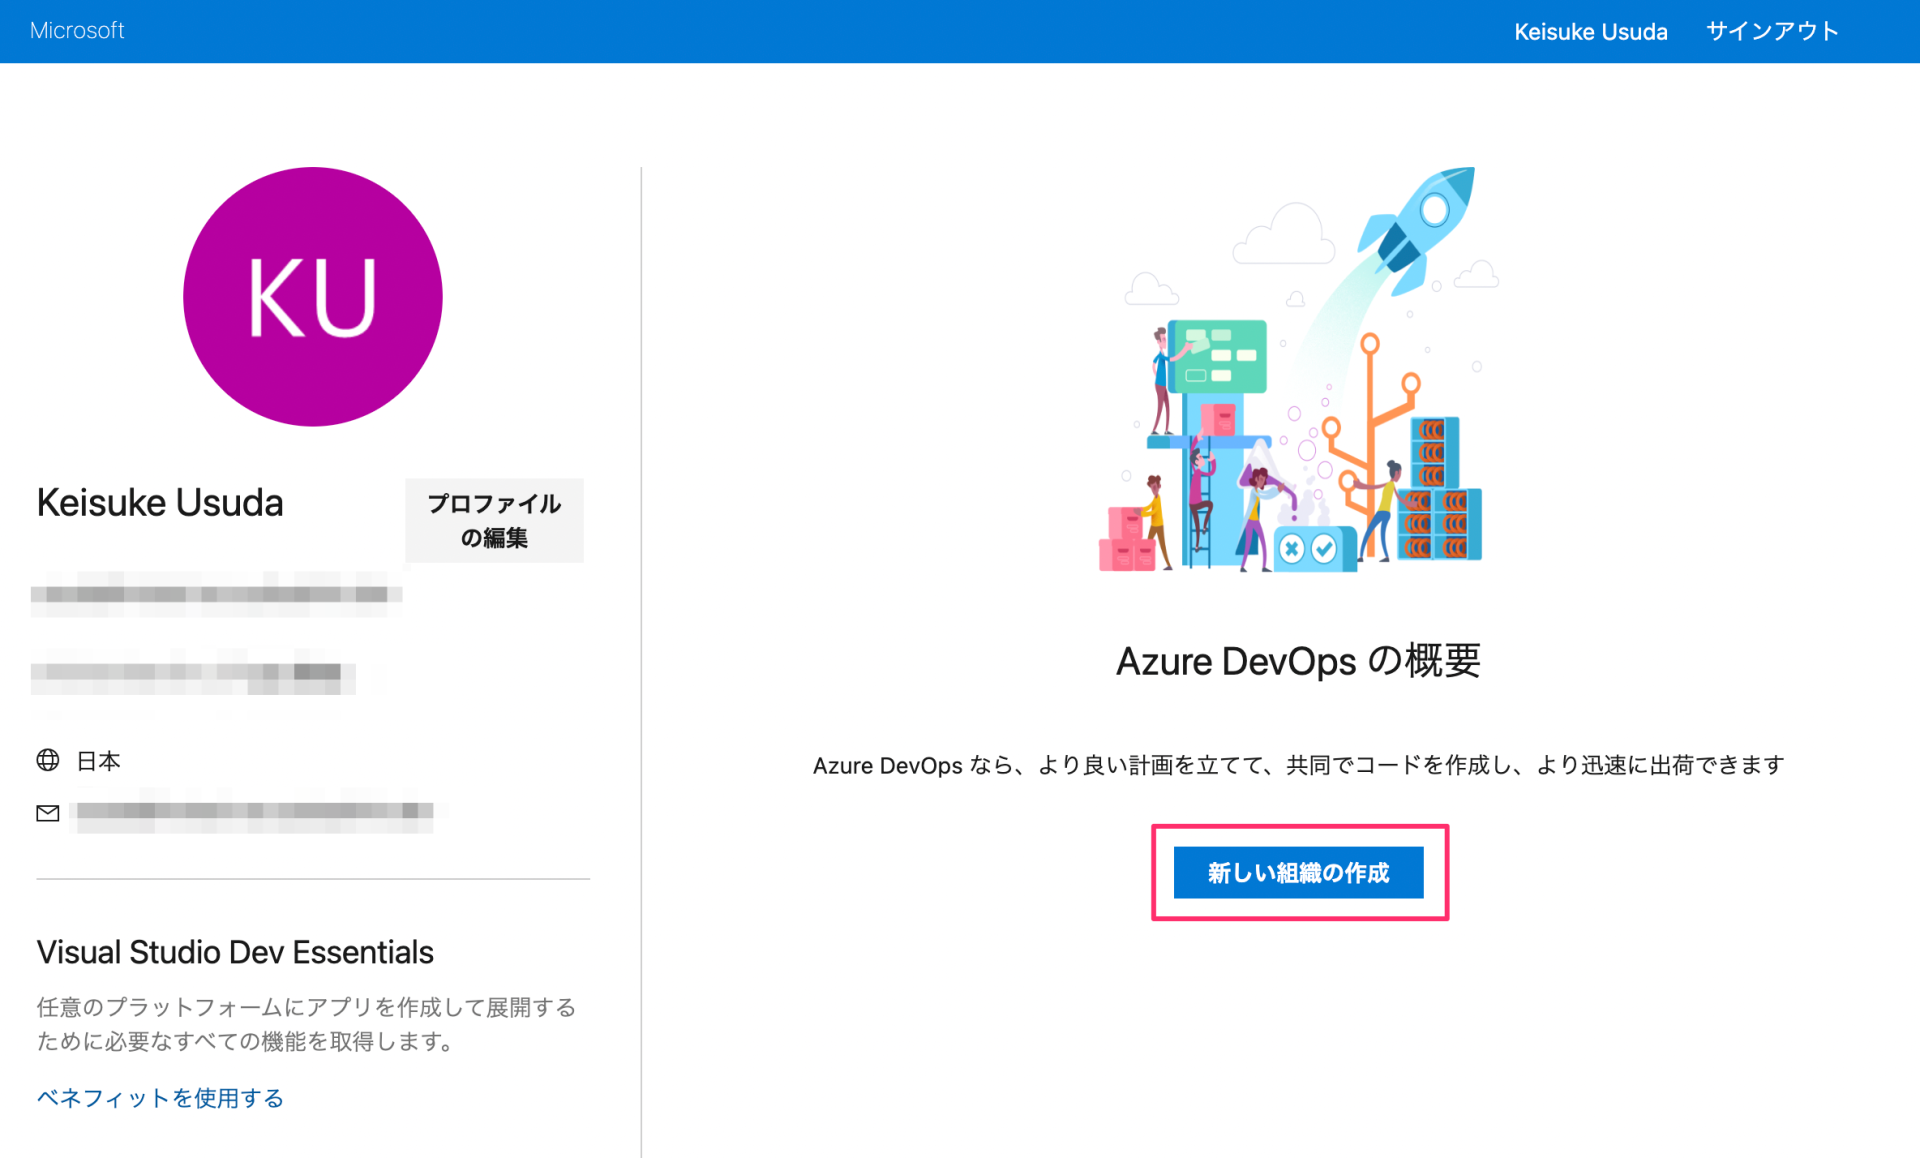Screen dimensions: 1920x1158
Task: Select the Keisuke Usuda profile name
Action: [x=159, y=502]
